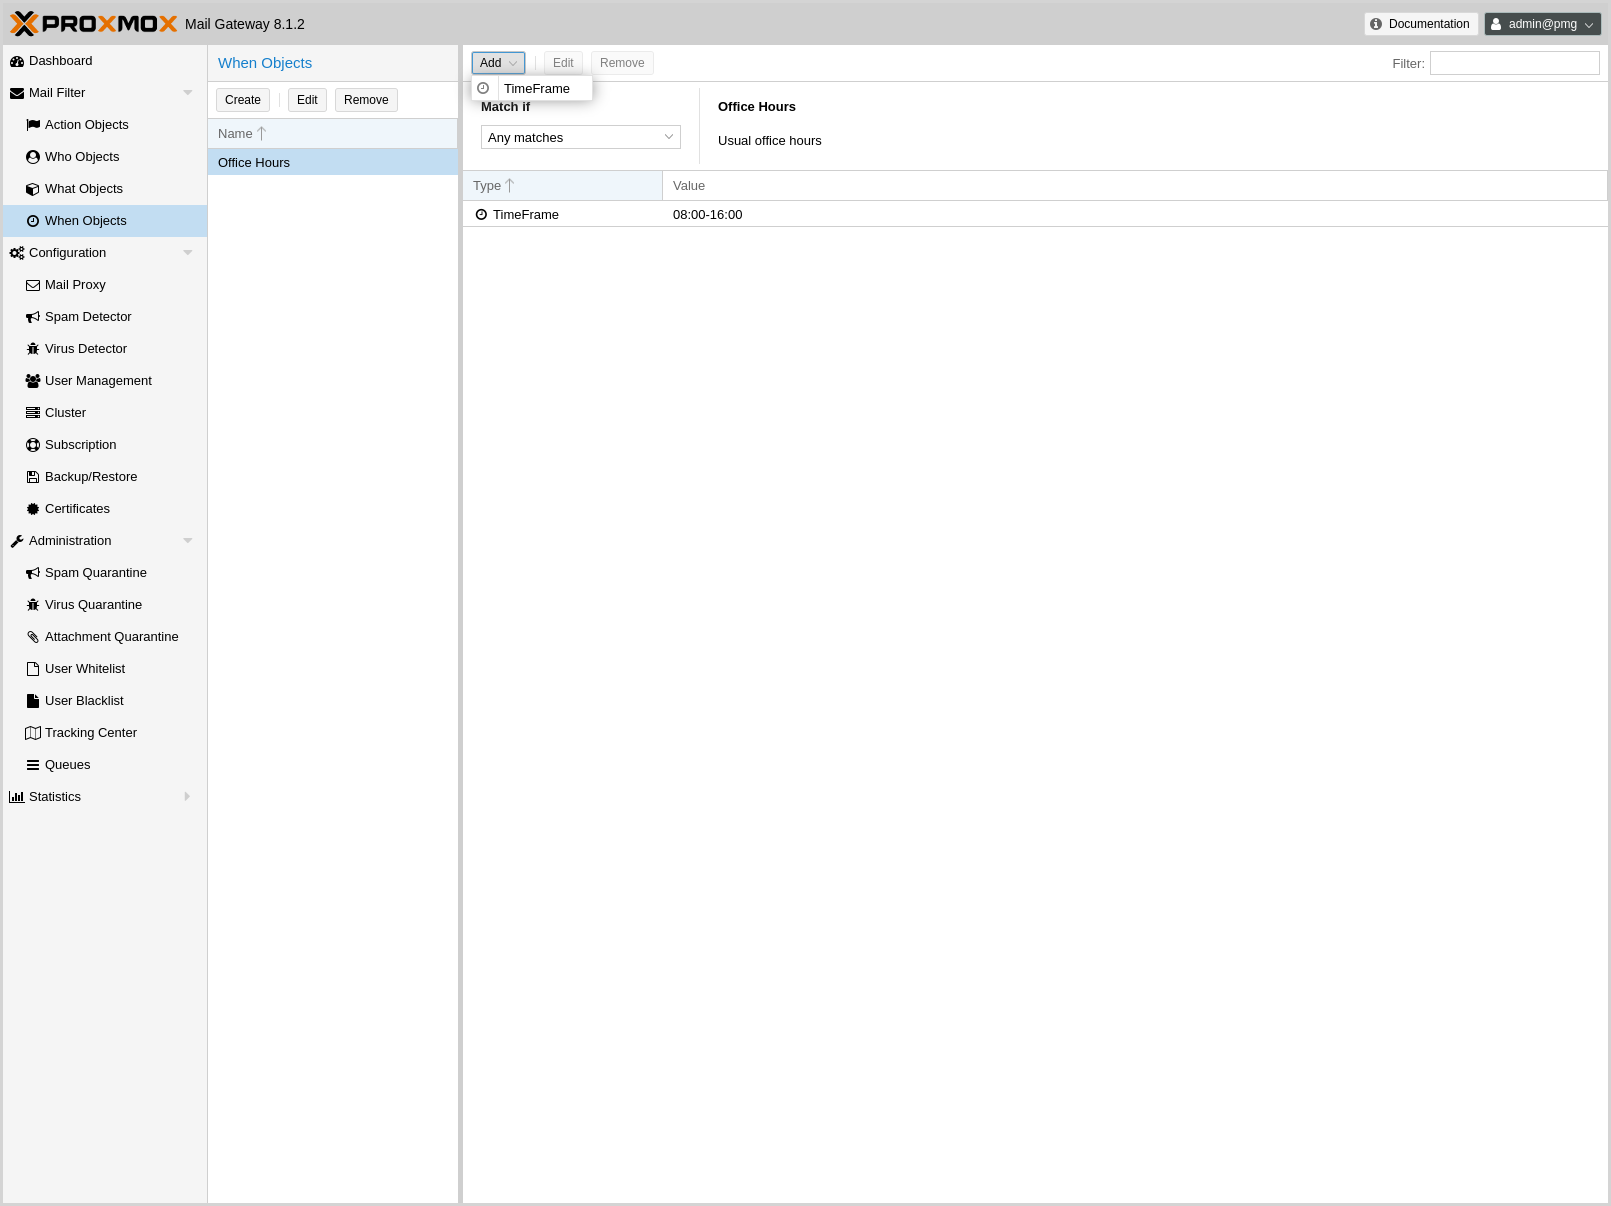Click the Tracking Center map icon

point(33,733)
